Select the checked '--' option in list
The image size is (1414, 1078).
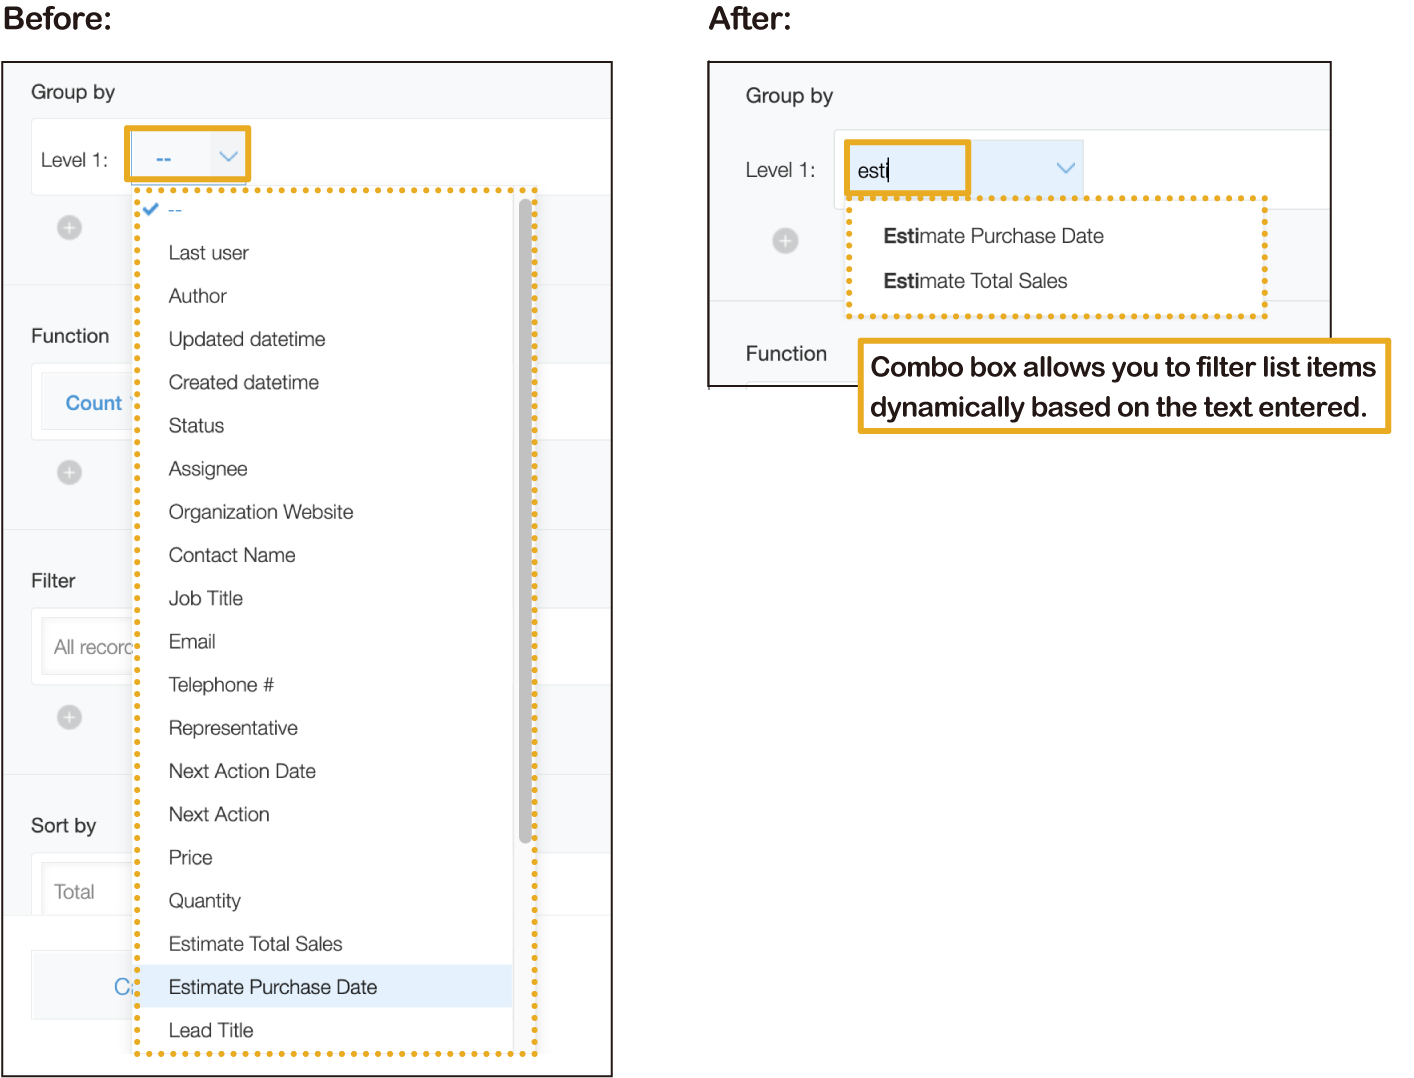(175, 210)
